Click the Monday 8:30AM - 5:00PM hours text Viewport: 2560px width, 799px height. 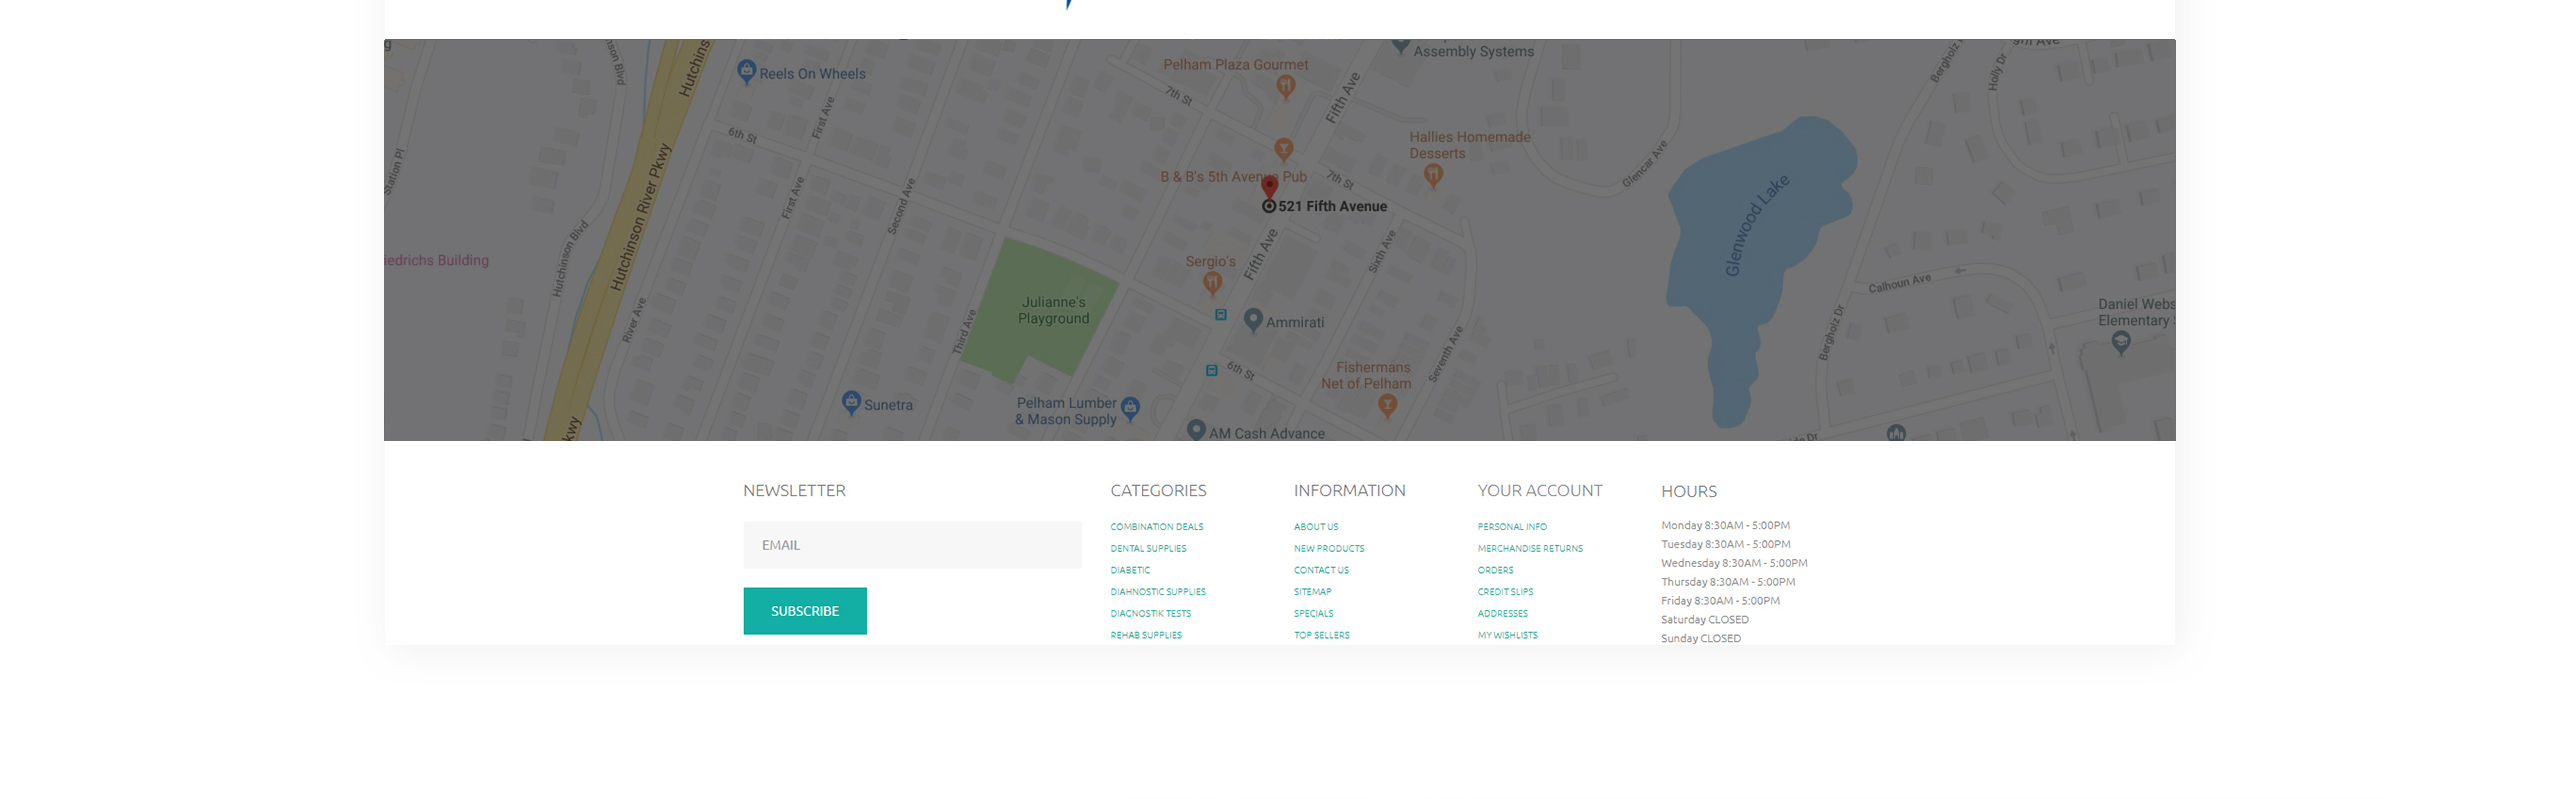pos(1724,525)
